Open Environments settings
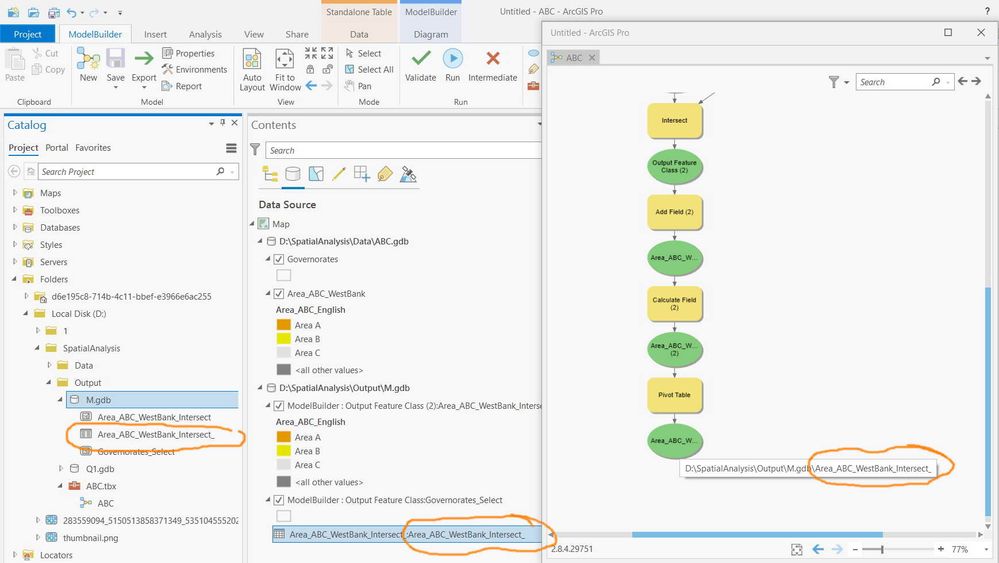The width and height of the screenshot is (999, 563). [194, 69]
